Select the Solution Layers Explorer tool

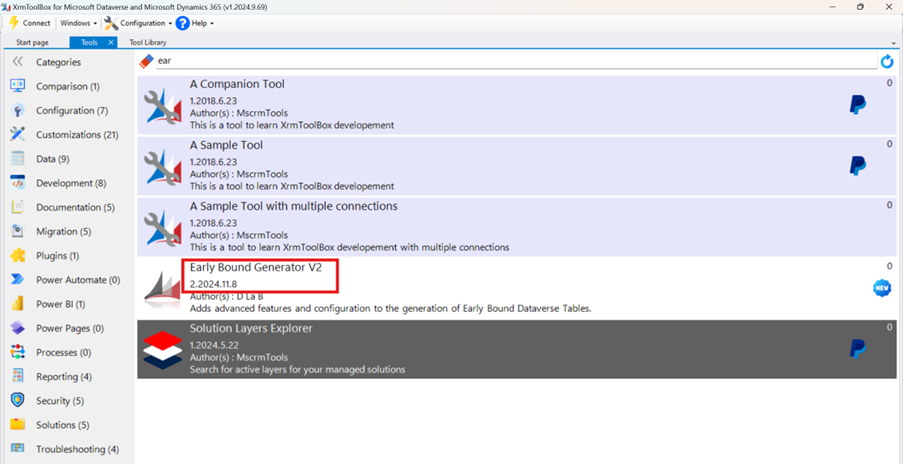click(250, 329)
